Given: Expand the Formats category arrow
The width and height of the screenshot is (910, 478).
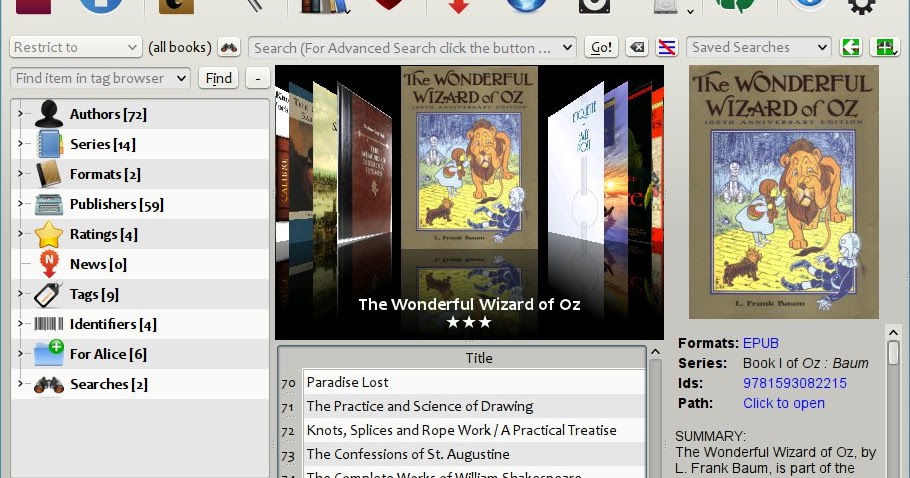Looking at the screenshot, I should click(x=20, y=173).
